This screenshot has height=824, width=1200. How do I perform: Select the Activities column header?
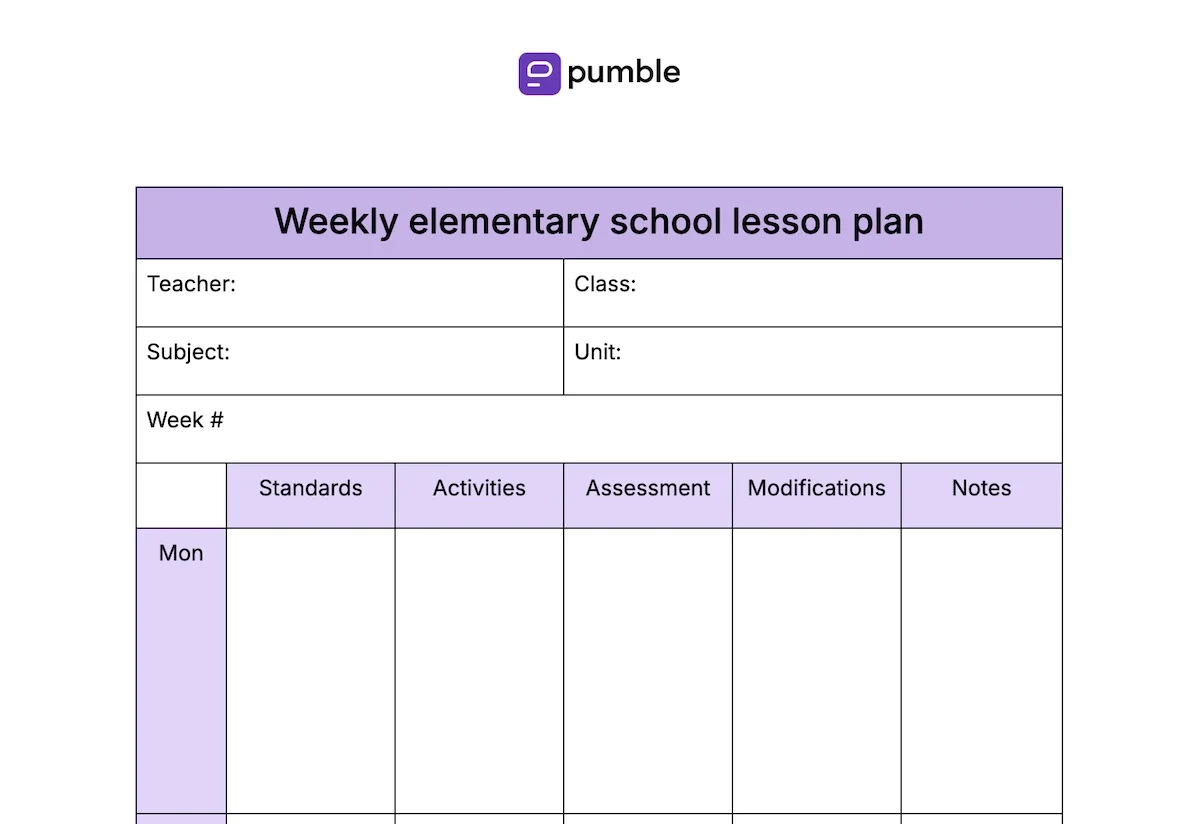[479, 489]
